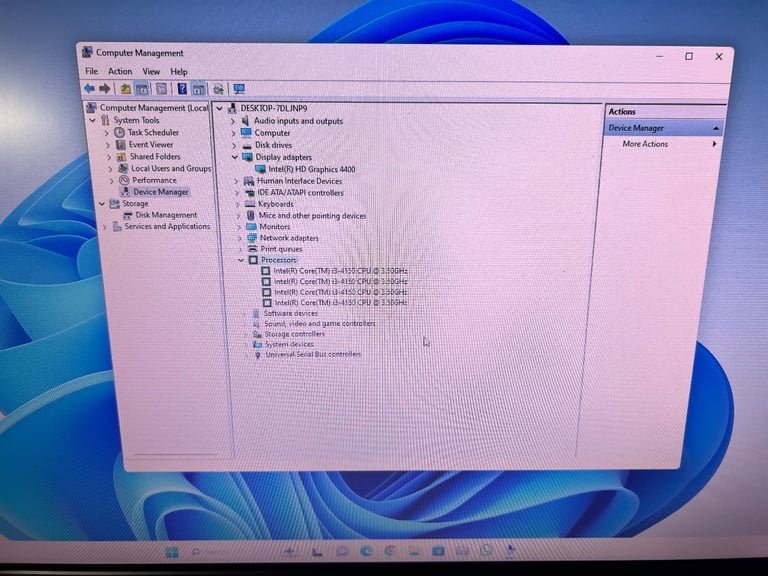Image resolution: width=768 pixels, height=576 pixels.
Task: Click the Human Interface Devices icon
Action: [249, 181]
